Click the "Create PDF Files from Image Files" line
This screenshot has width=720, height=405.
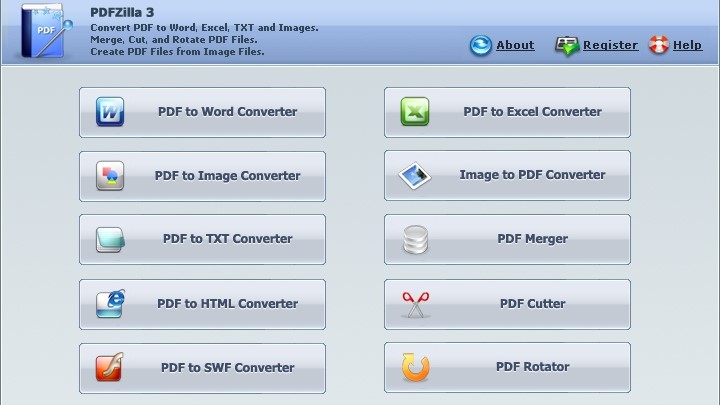pyautogui.click(x=177, y=51)
